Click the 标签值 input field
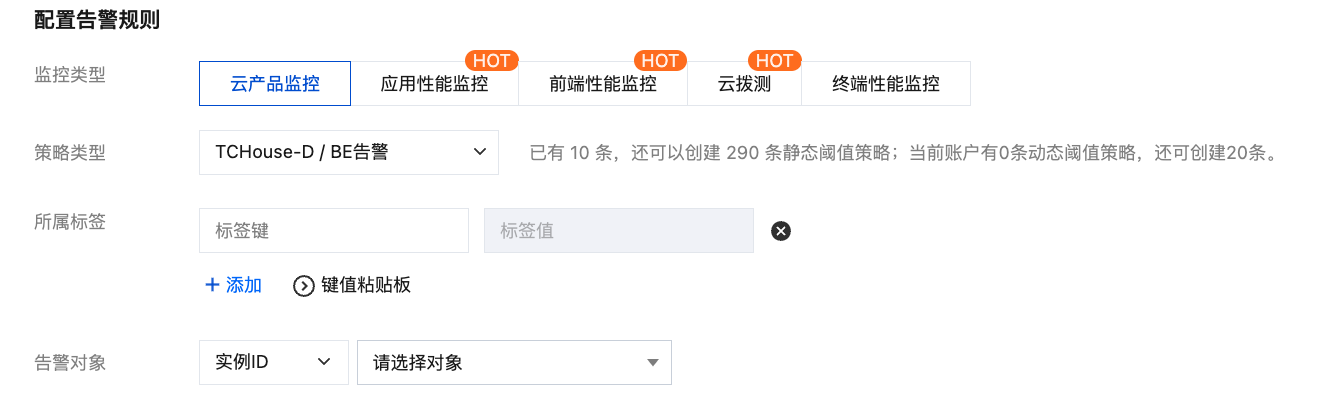Screen dimensions: 1332x404 pyautogui.click(x=618, y=231)
